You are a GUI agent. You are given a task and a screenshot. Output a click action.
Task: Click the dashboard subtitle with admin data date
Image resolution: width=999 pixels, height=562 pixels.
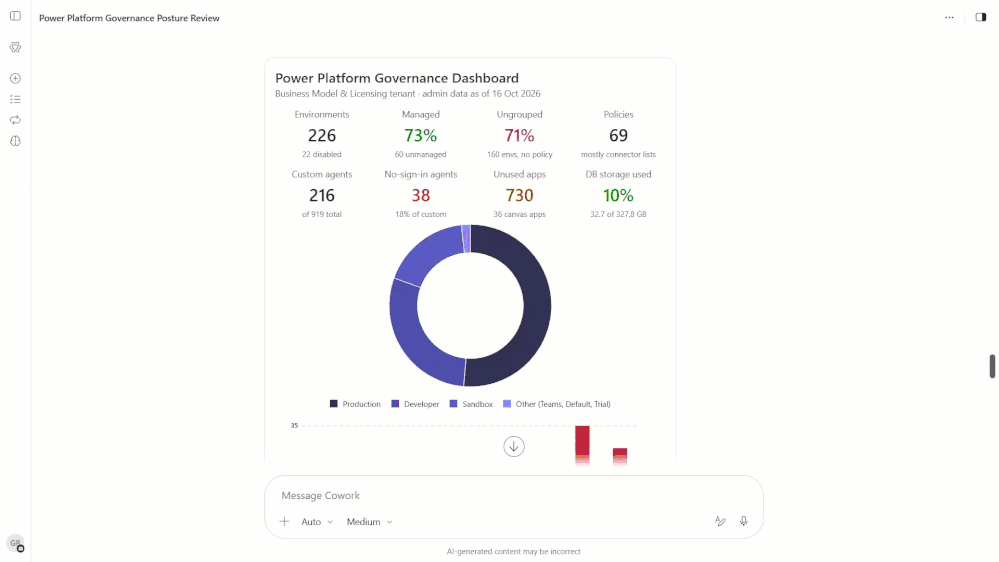[408, 94]
